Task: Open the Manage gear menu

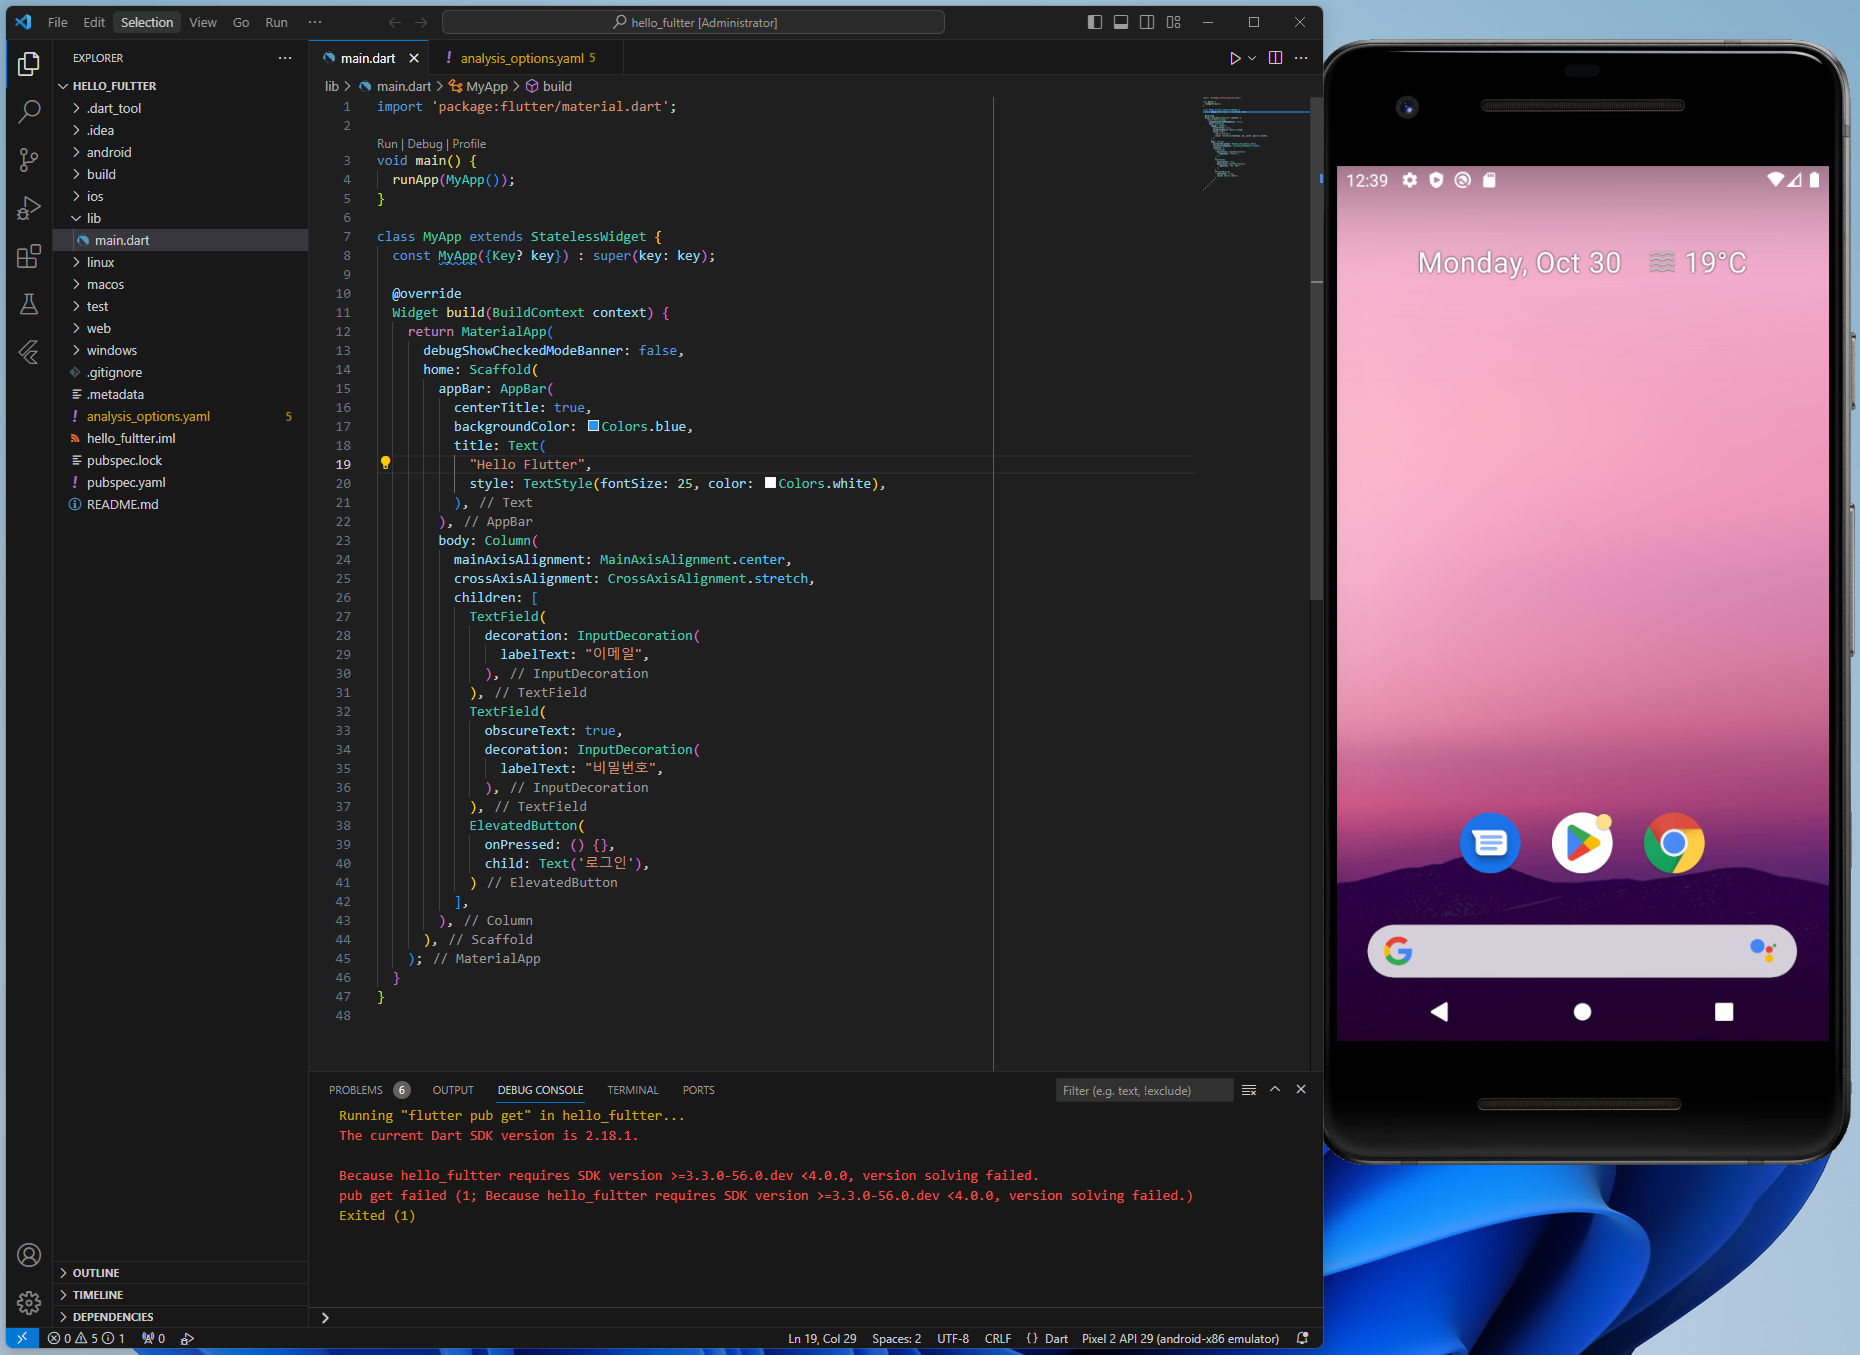Action: 29,1303
